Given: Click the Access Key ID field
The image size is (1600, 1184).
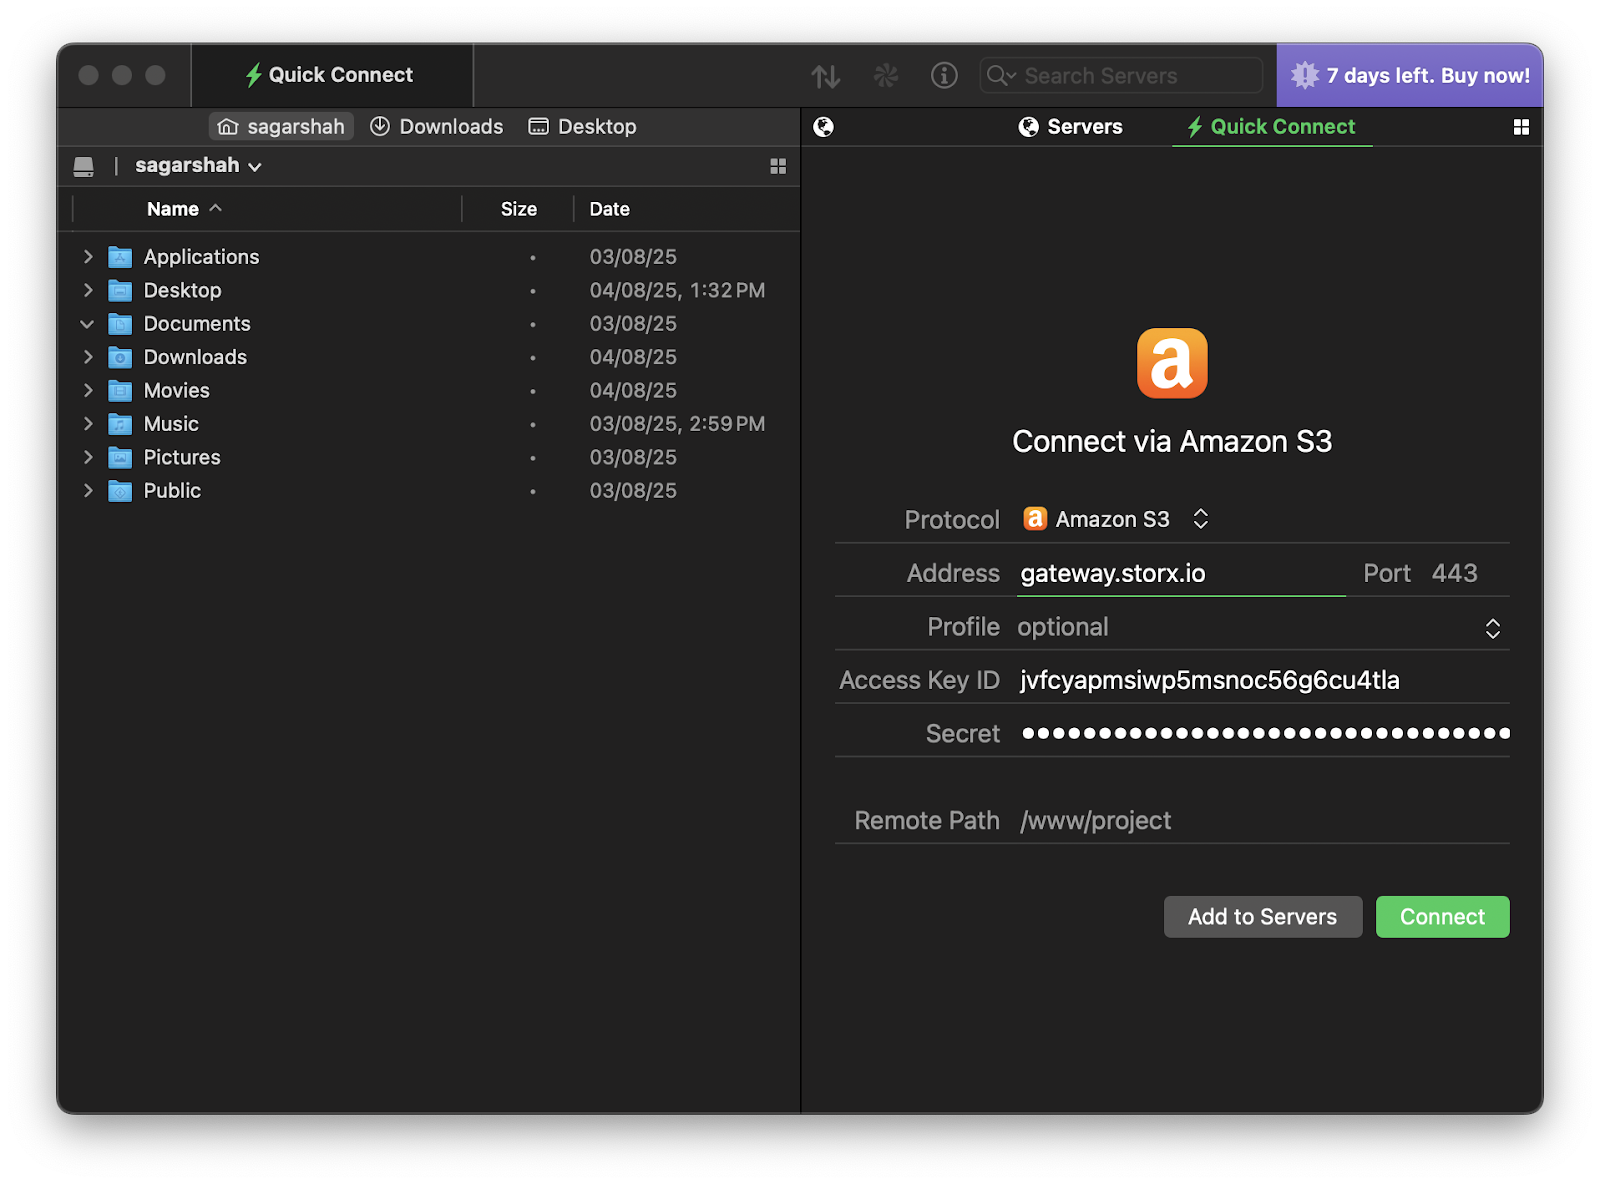Looking at the screenshot, I should pos(1263,680).
